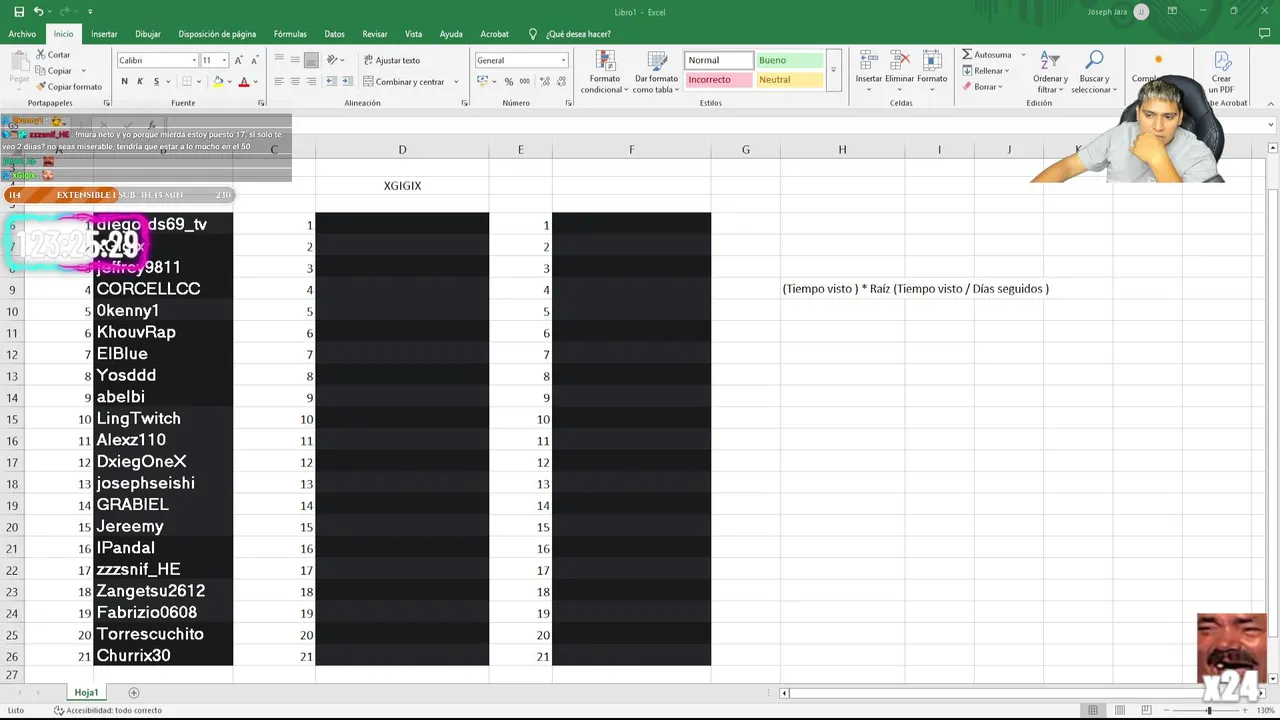Increase indent in Alineación group
The image size is (1280, 720).
(x=347, y=82)
